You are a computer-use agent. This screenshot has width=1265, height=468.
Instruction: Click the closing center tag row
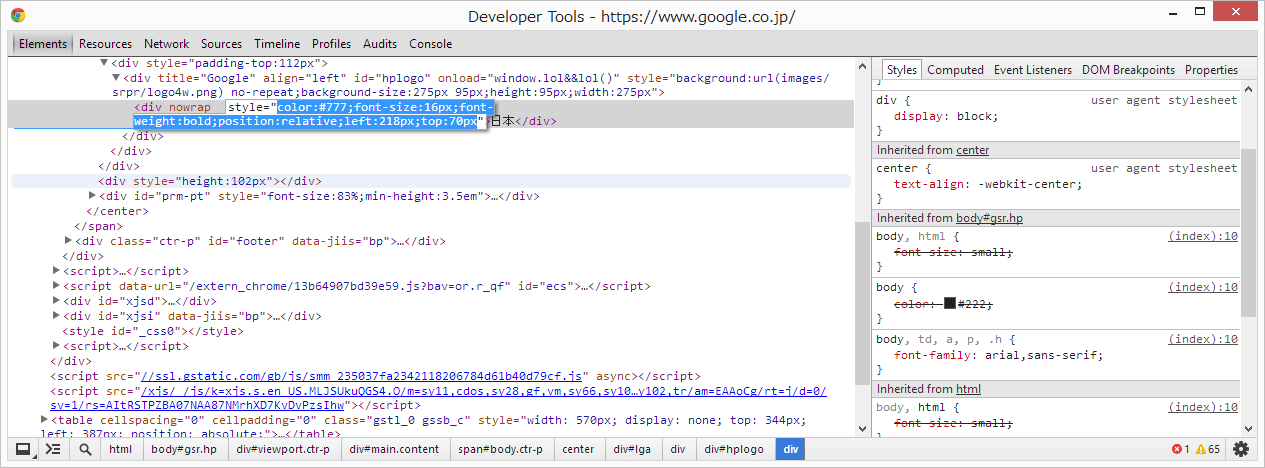[x=118, y=211]
